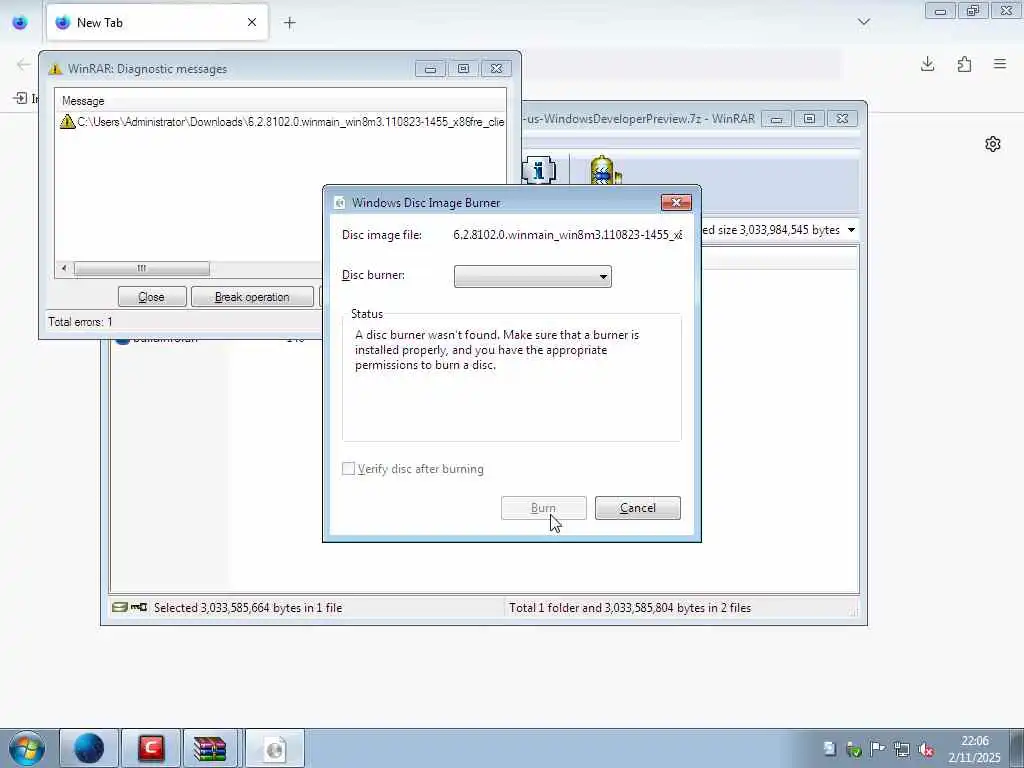Click the WinRAR books taskbar icon
The image size is (1024, 768).
tap(210, 748)
